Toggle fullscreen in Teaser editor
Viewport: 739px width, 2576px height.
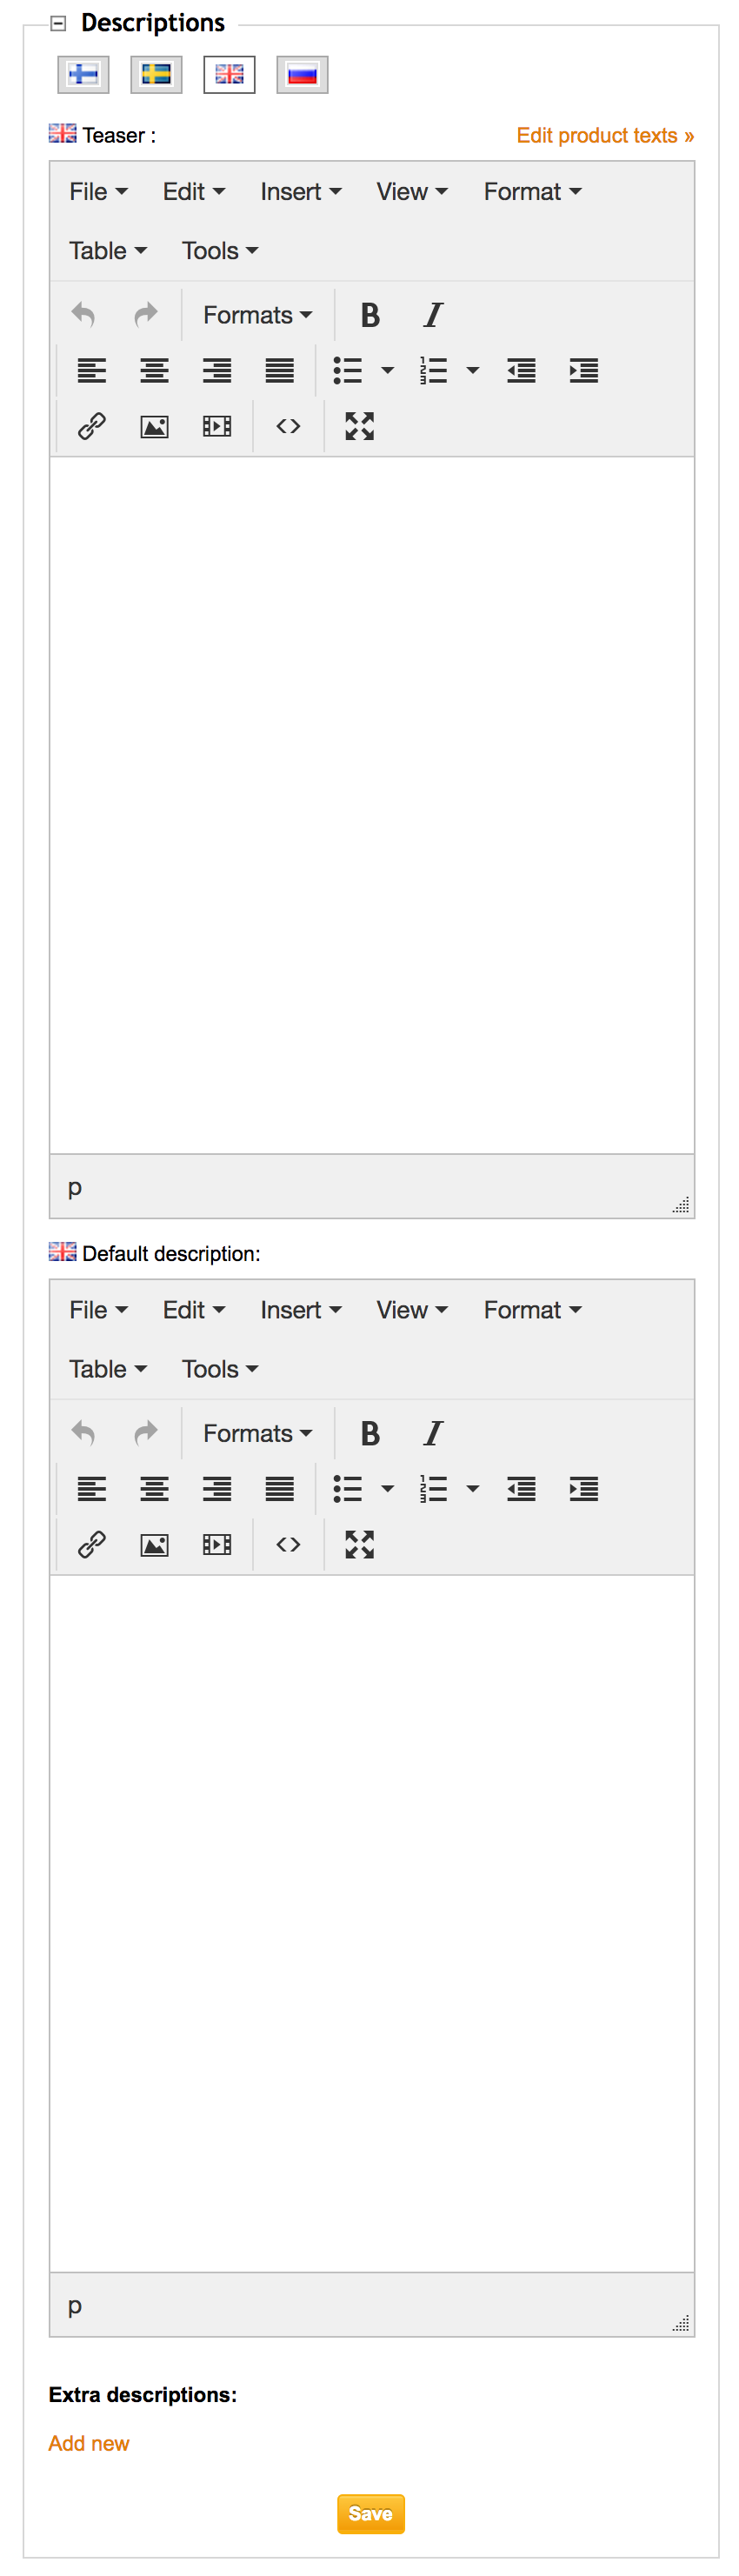coord(360,426)
